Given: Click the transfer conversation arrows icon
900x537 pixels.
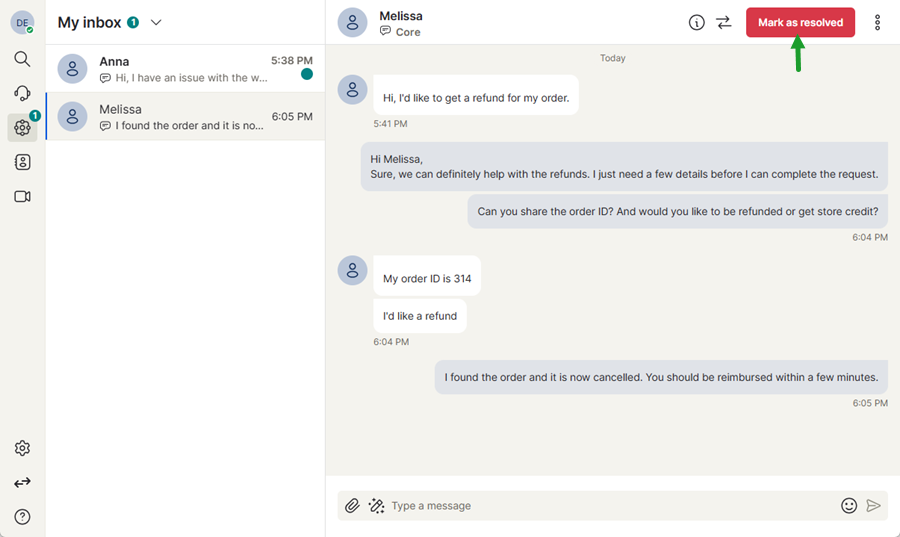Looking at the screenshot, I should tap(724, 22).
